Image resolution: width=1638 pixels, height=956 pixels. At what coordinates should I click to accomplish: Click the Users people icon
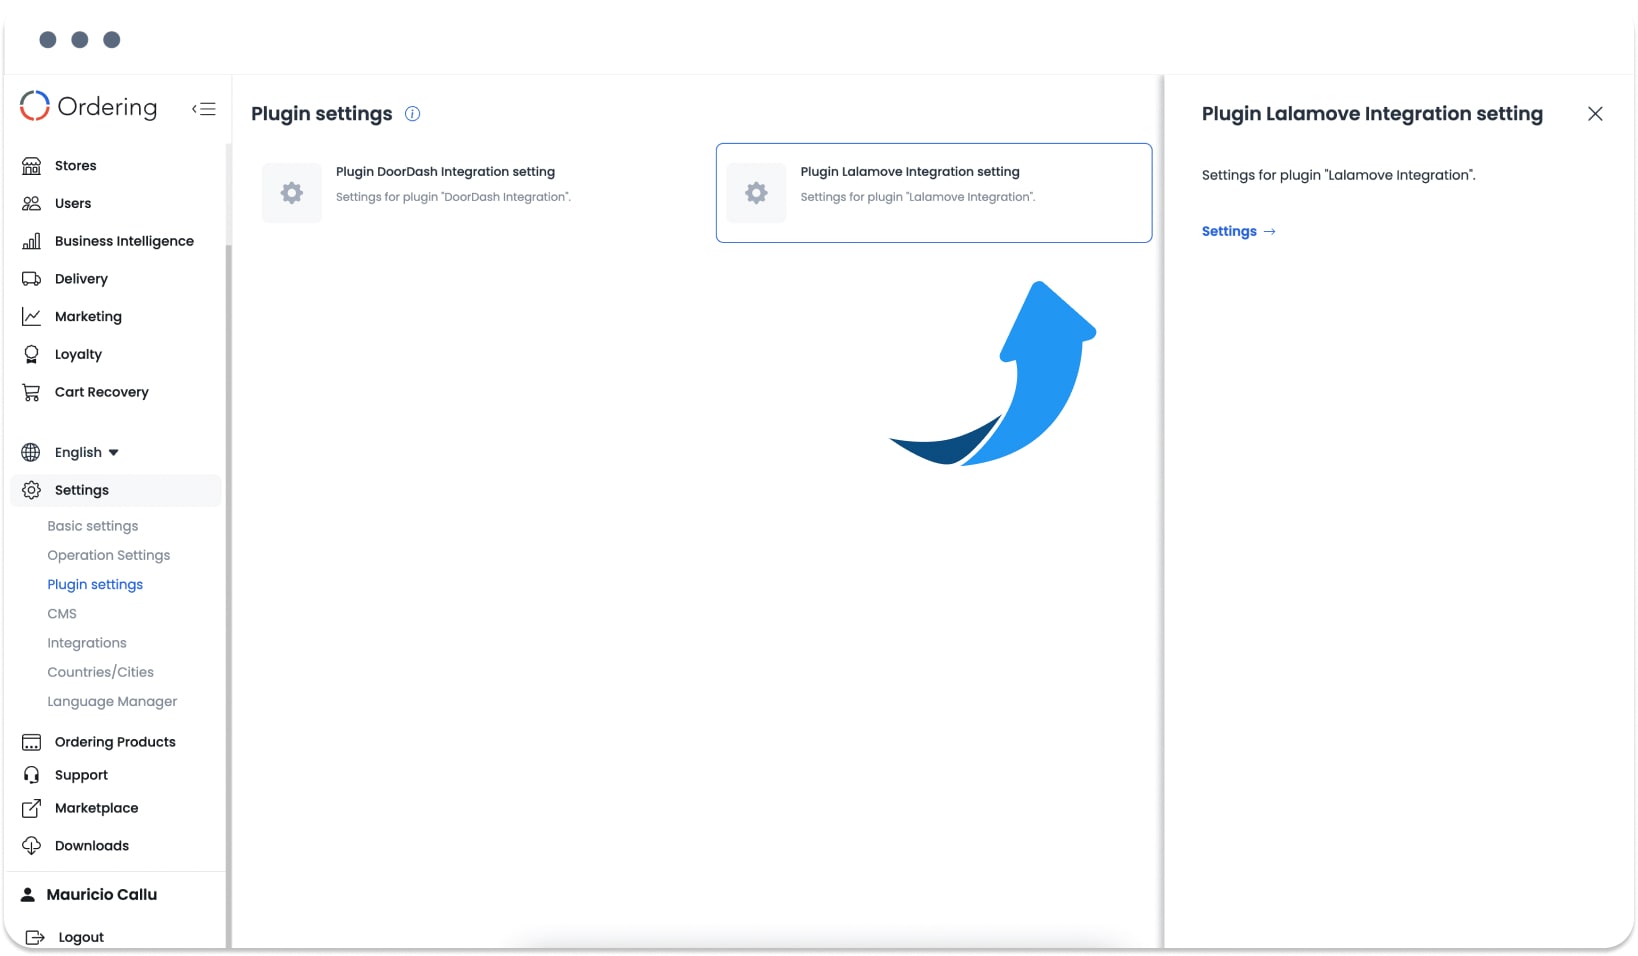[x=32, y=203]
